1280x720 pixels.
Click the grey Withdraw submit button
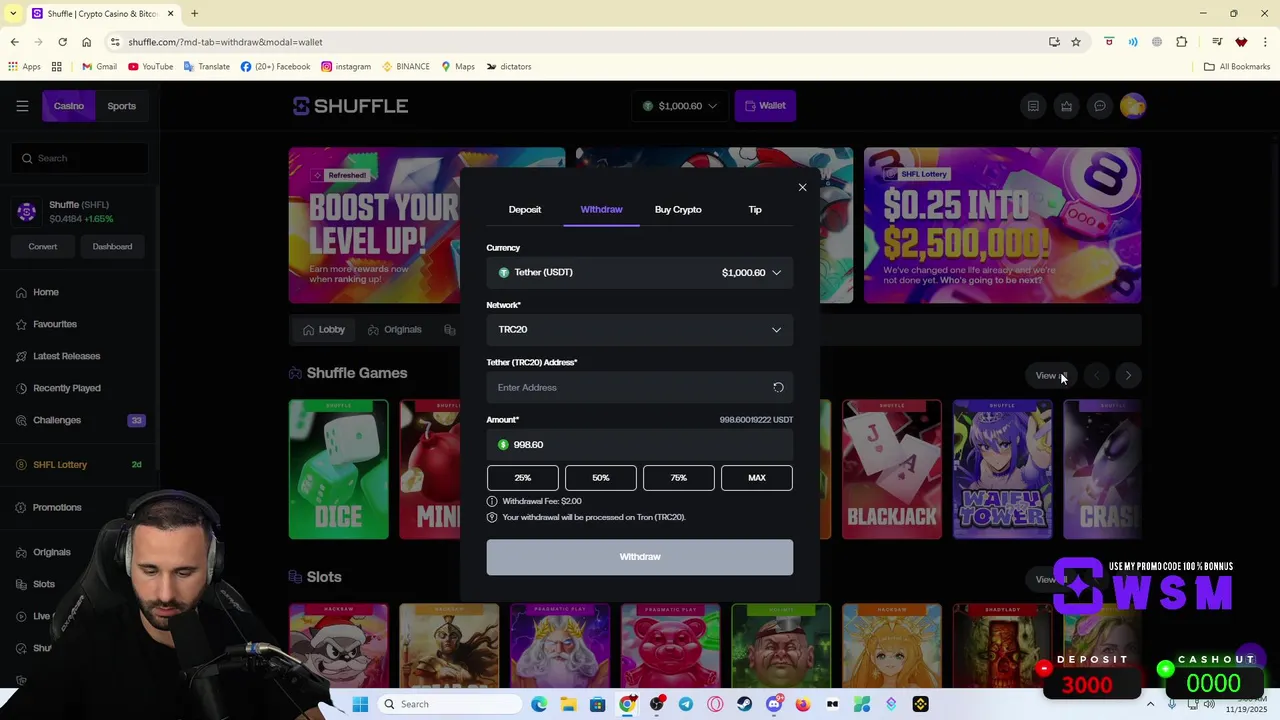pos(640,557)
